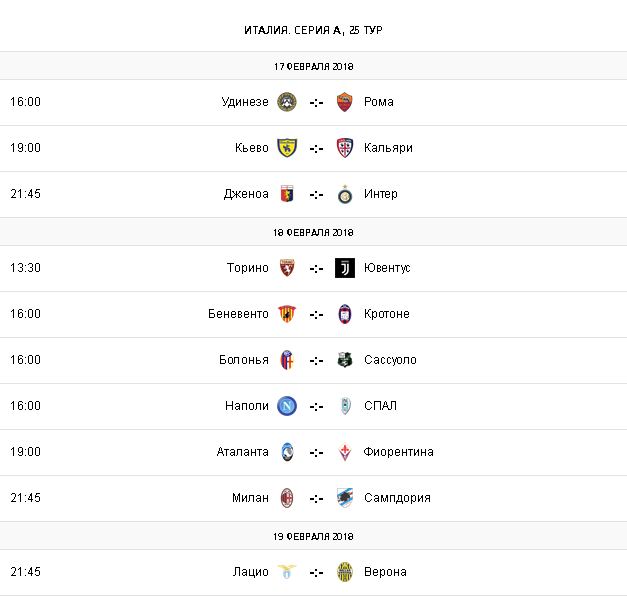627x596 pixels.
Task: Click the 18 February 2018 date header
Action: (313, 232)
